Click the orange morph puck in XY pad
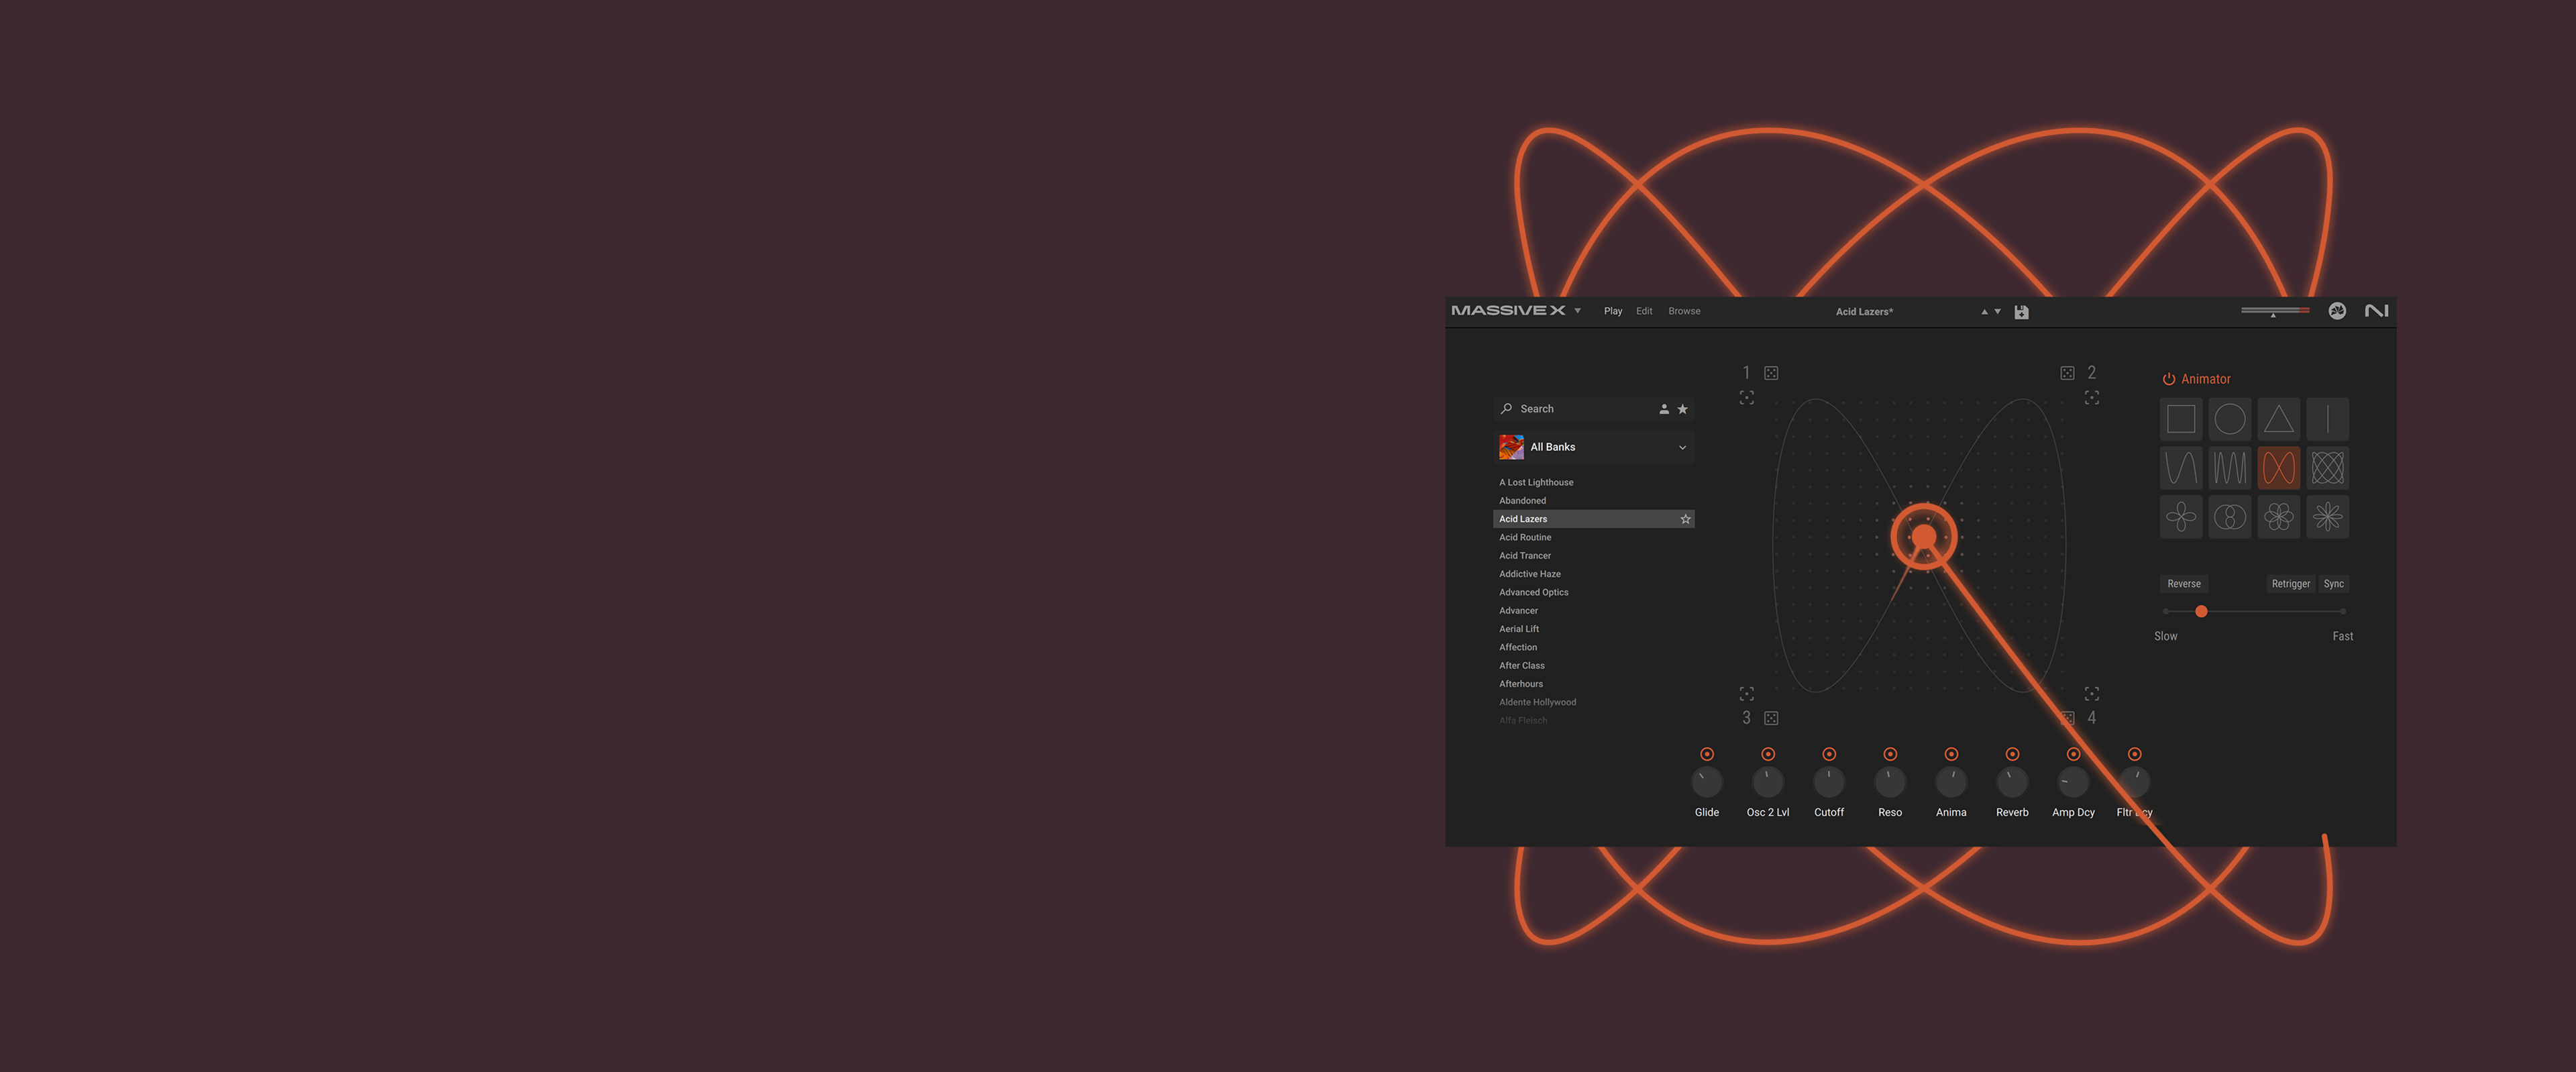Viewport: 2576px width, 1072px height. click(x=1924, y=537)
